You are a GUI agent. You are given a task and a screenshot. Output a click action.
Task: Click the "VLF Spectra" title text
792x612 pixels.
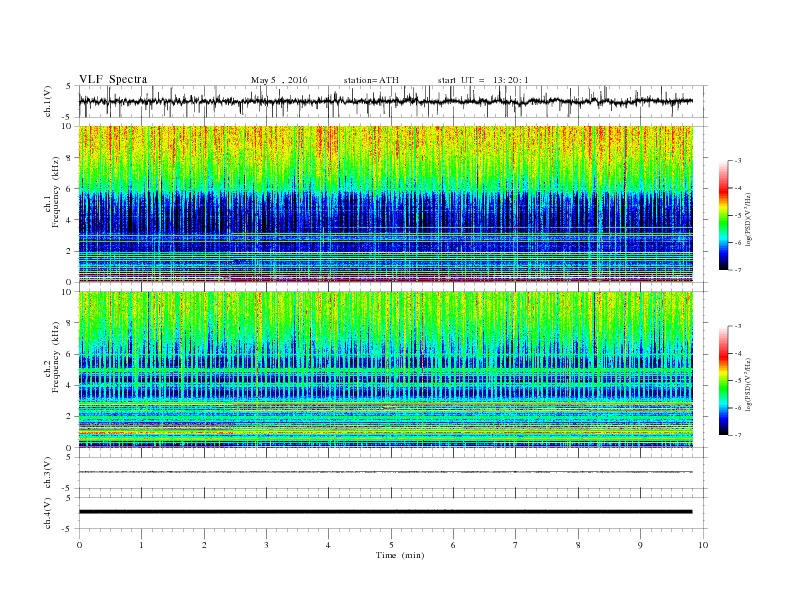[113, 79]
